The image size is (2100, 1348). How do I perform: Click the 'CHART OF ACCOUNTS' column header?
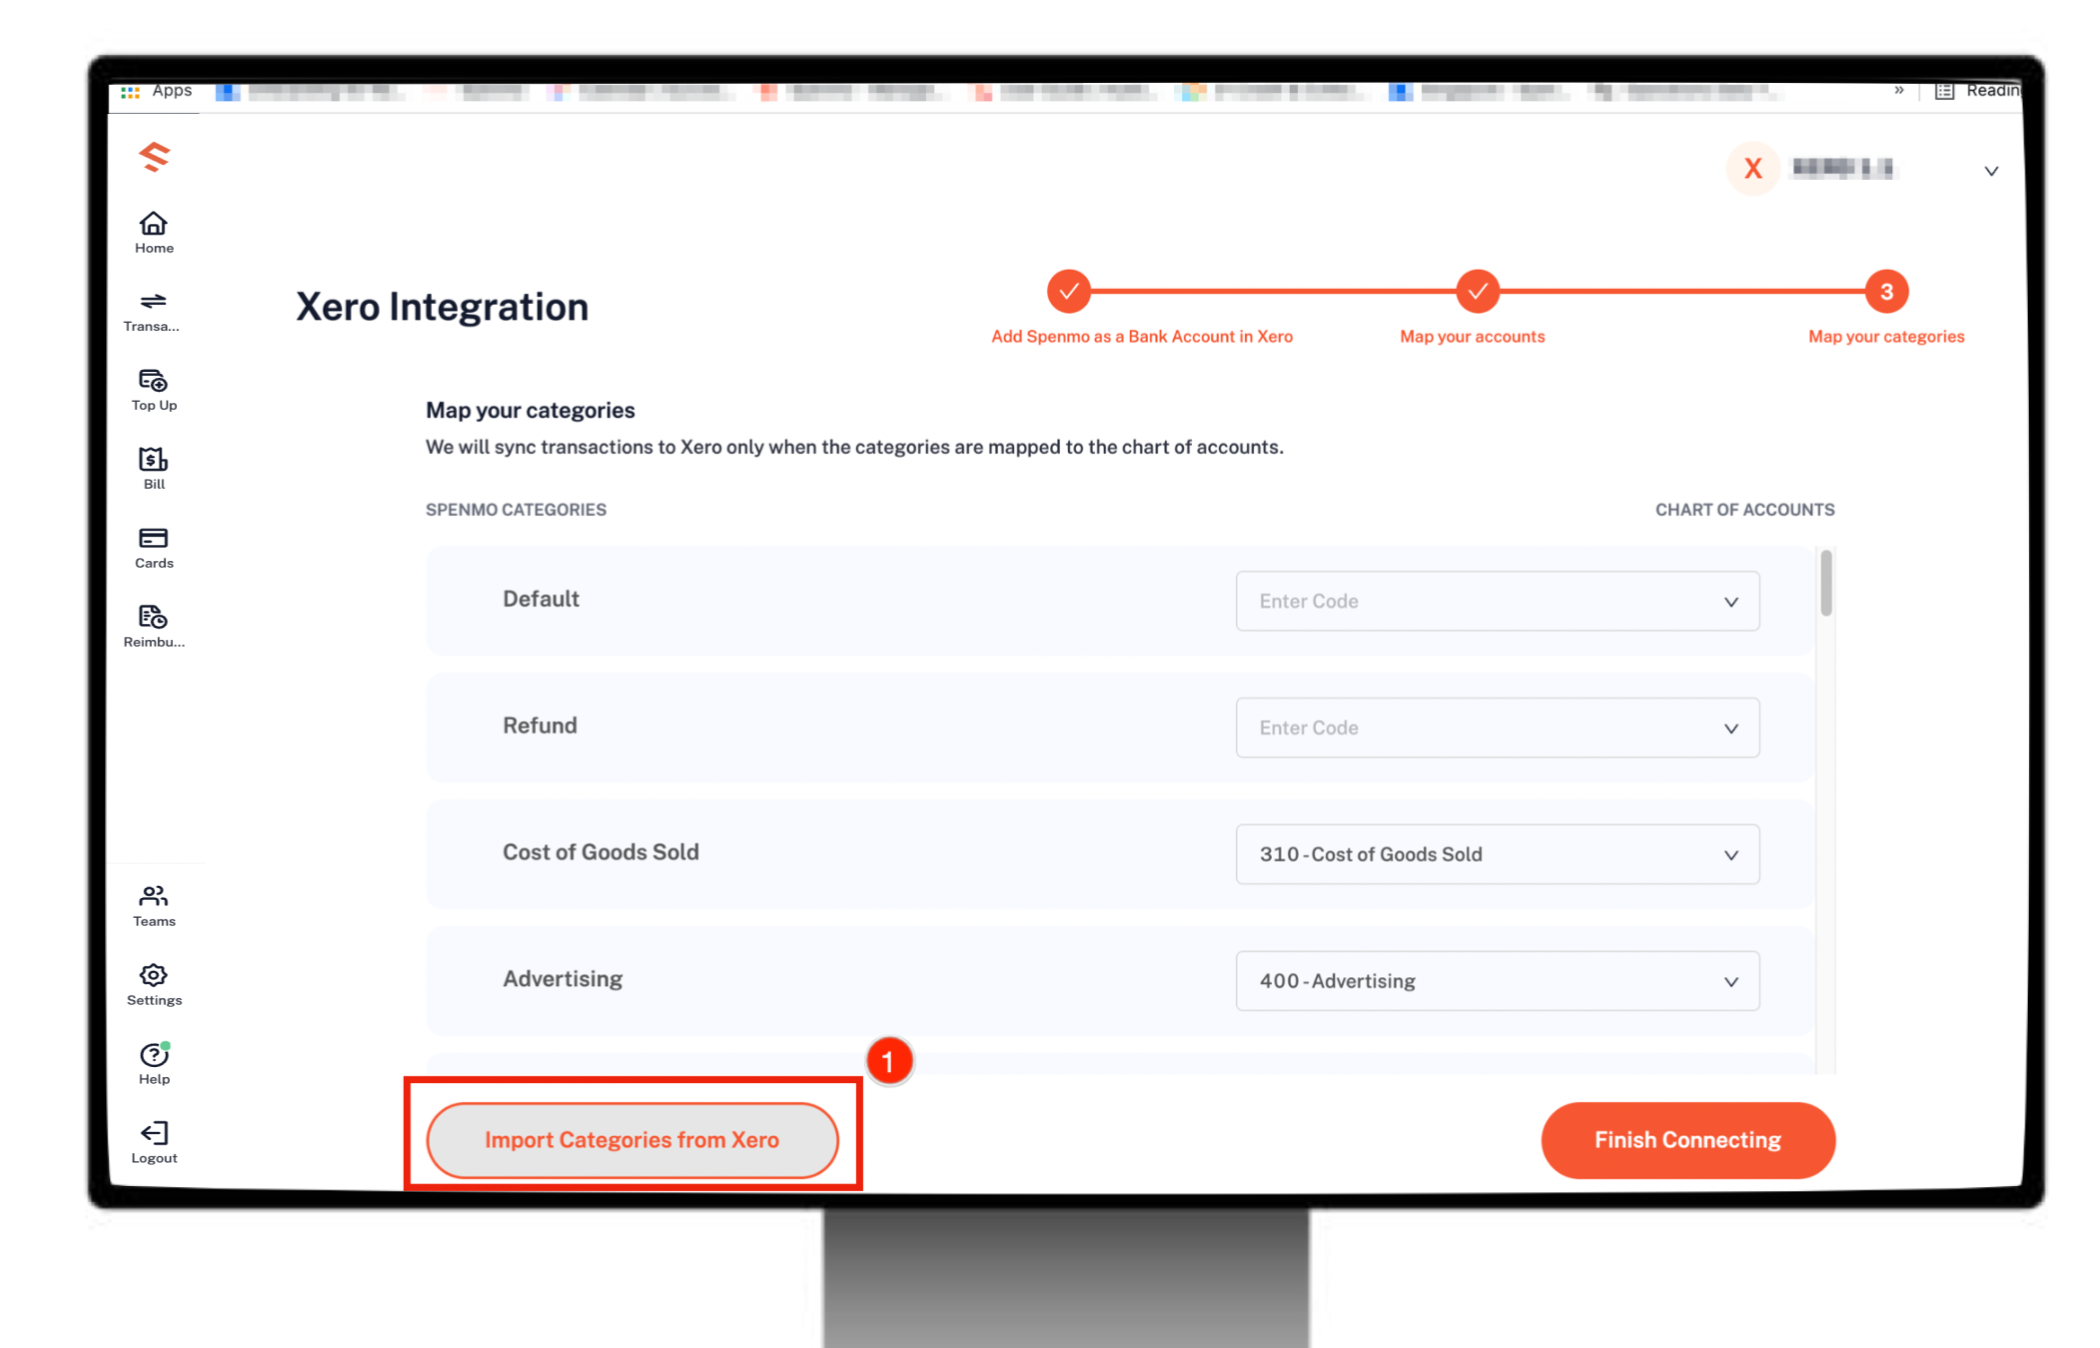[1744, 510]
